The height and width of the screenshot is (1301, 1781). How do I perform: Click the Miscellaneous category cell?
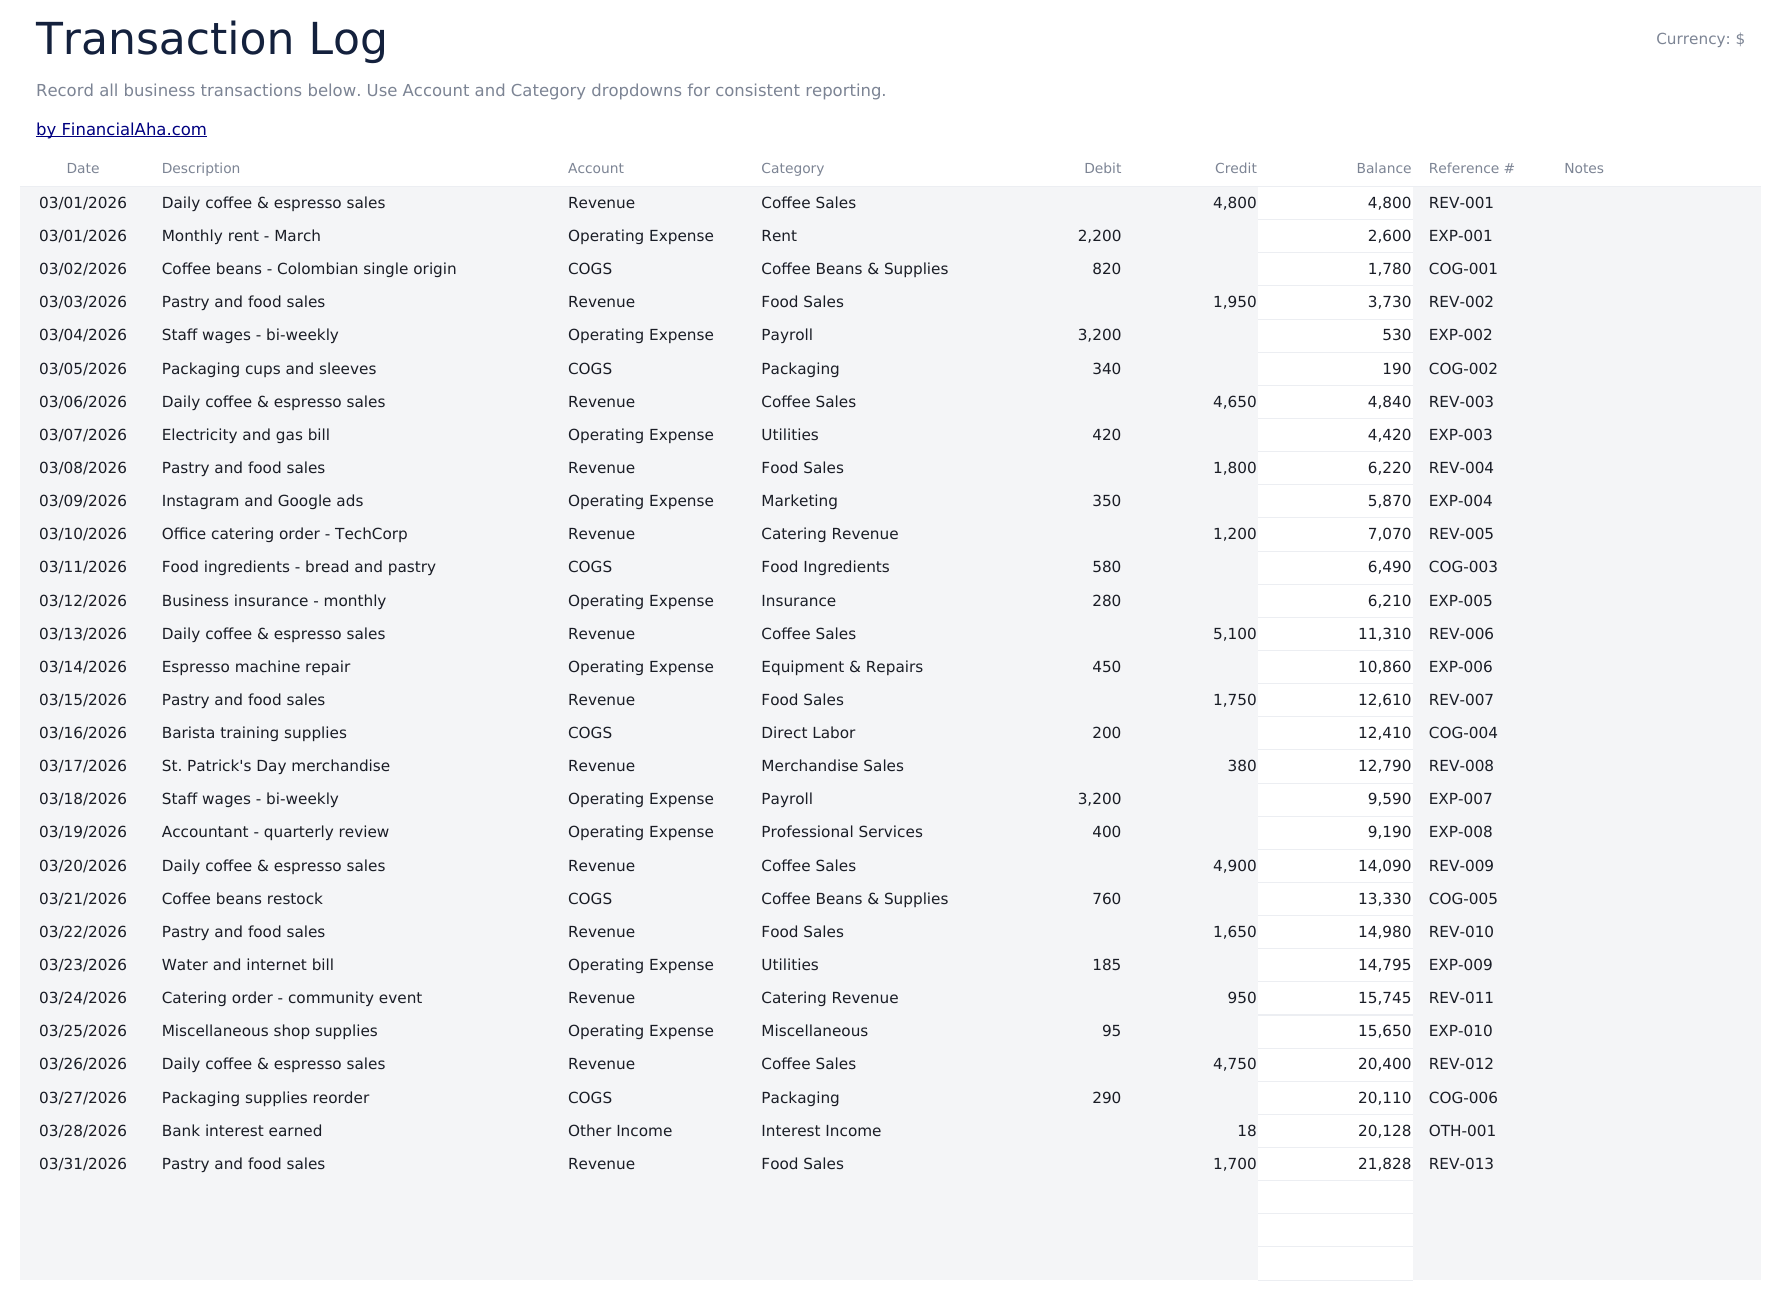click(x=814, y=1031)
